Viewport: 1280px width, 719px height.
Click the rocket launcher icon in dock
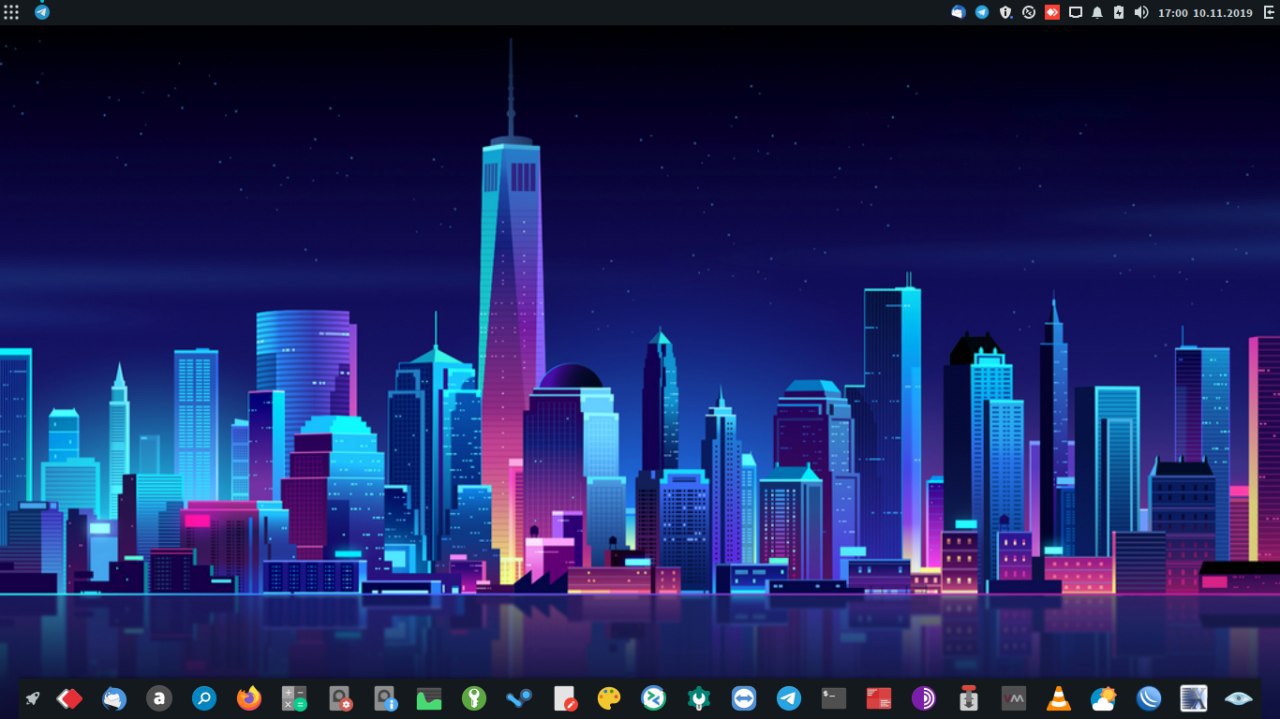coord(33,698)
